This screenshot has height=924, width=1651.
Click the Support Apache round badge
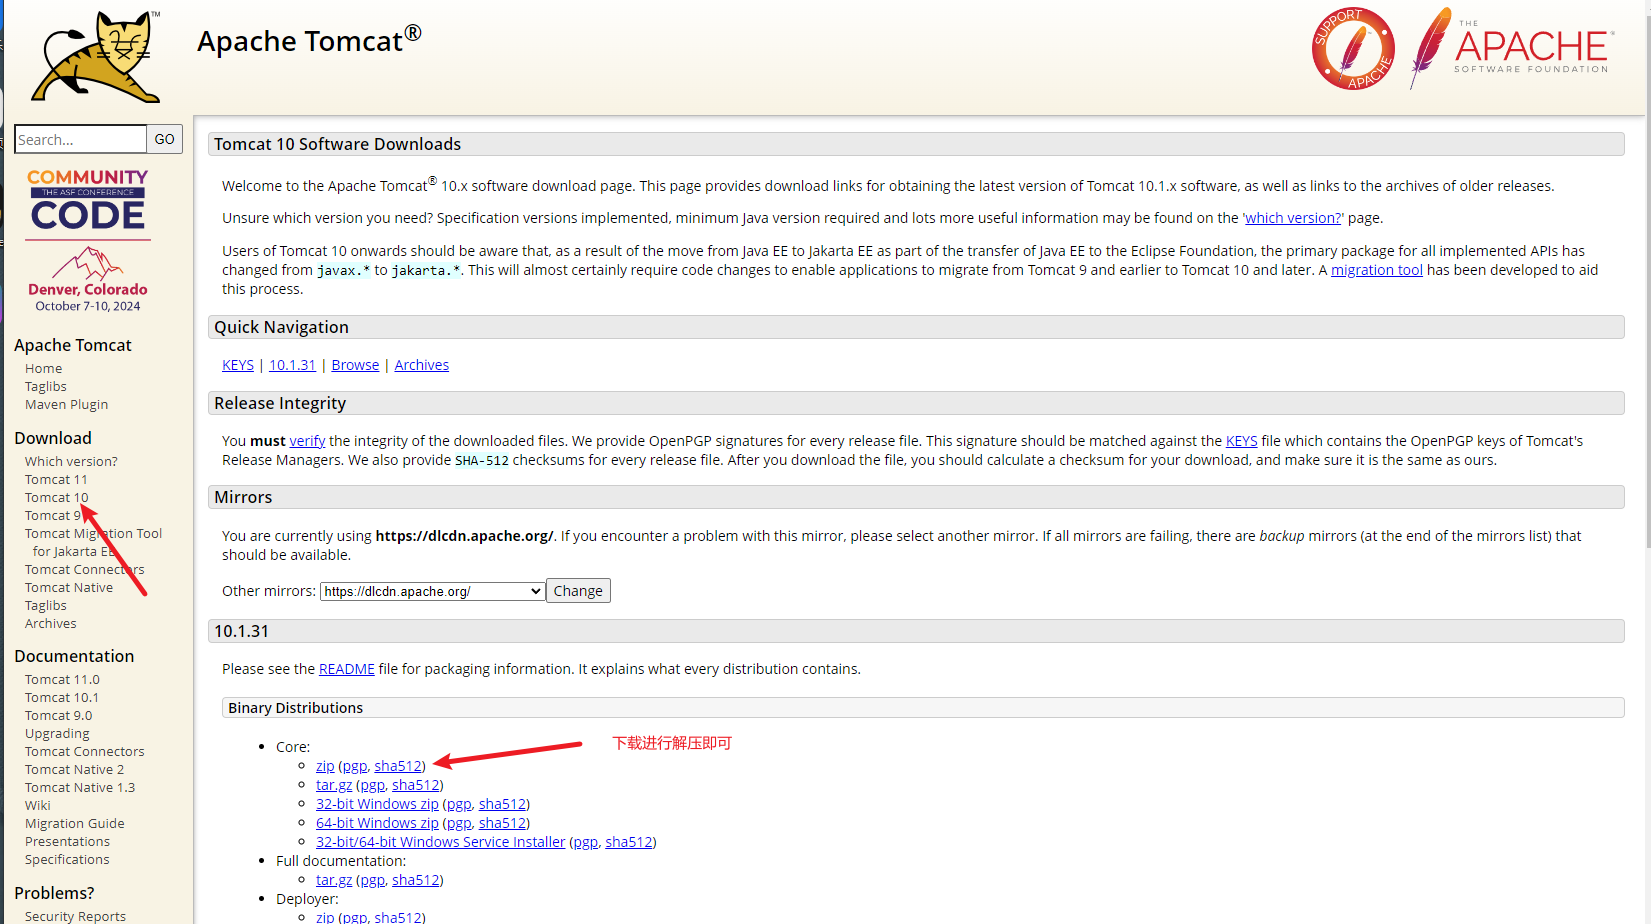(1353, 49)
